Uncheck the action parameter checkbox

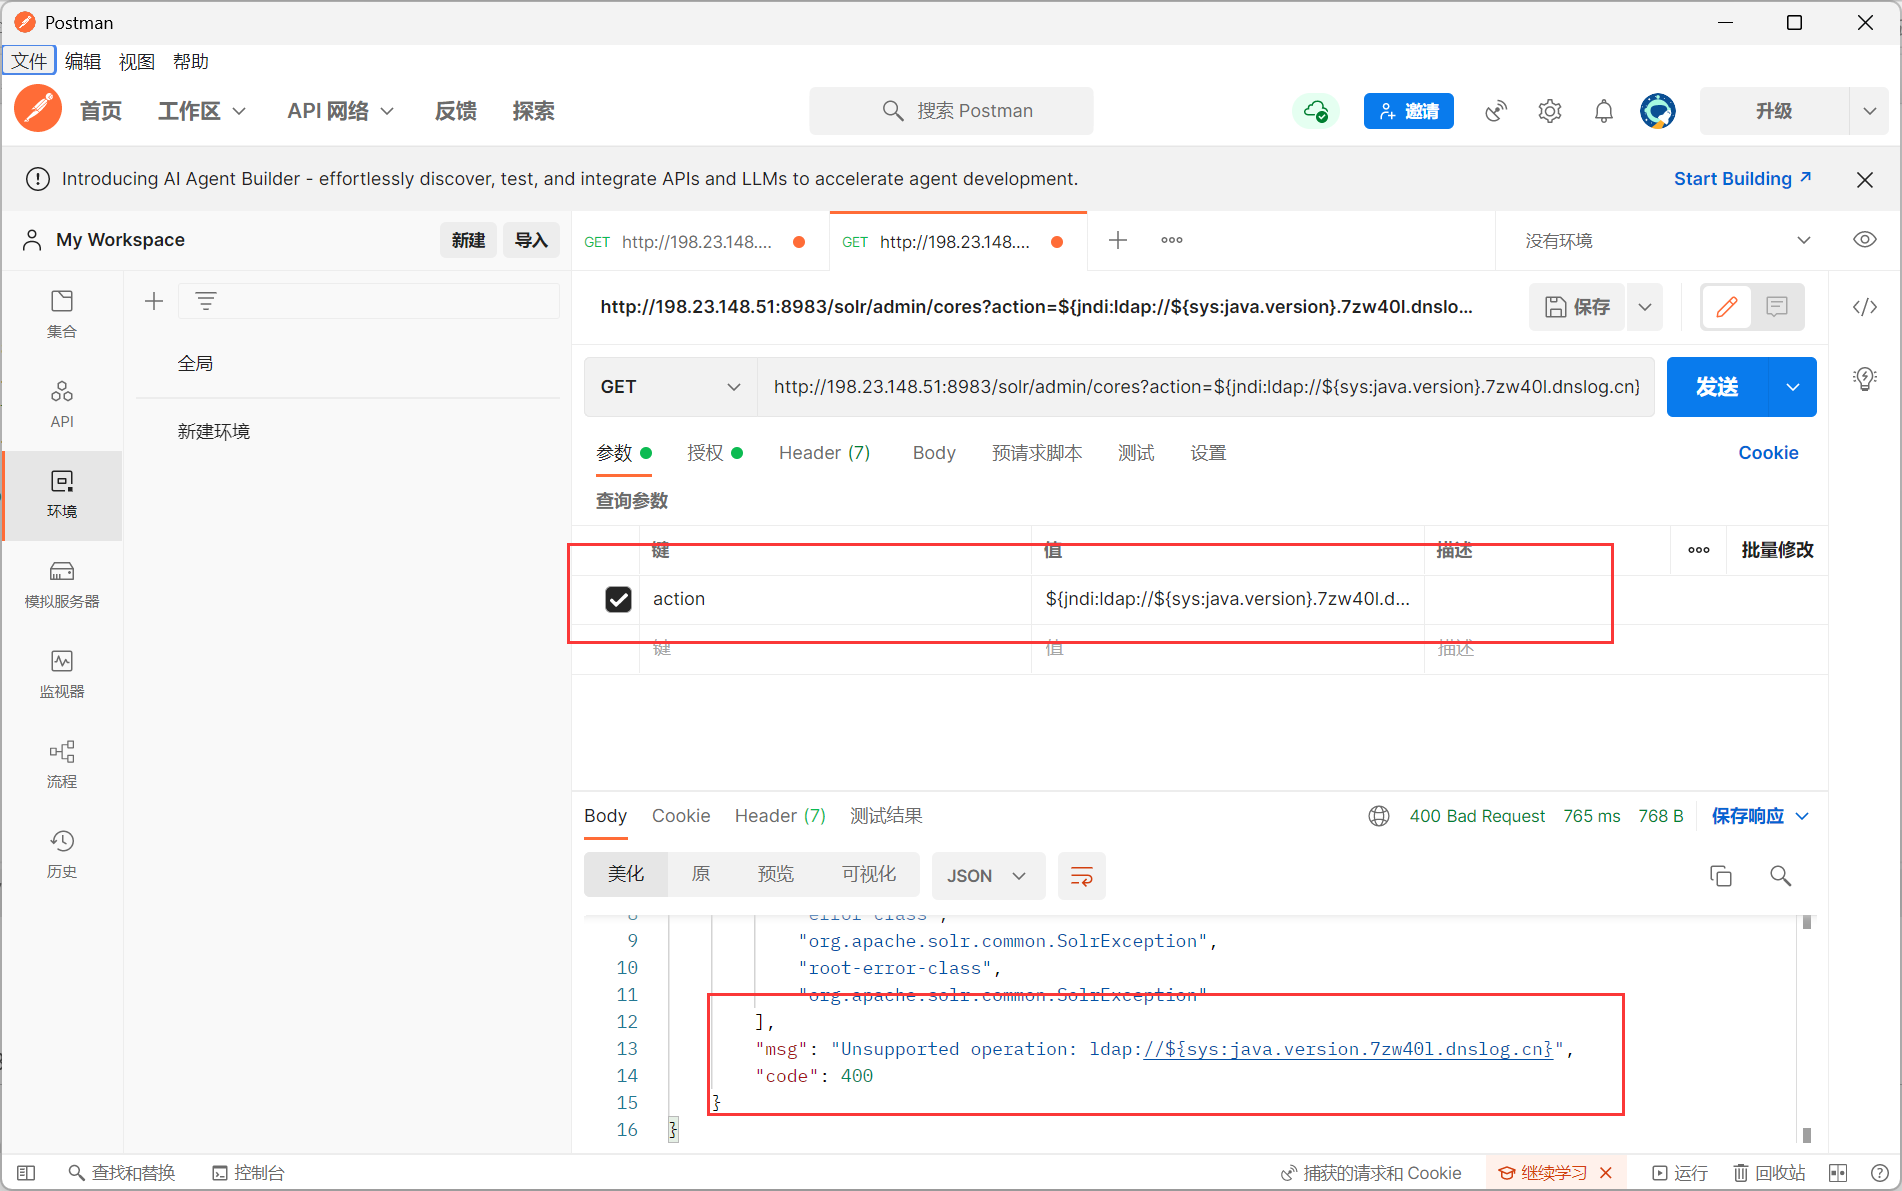pos(619,599)
